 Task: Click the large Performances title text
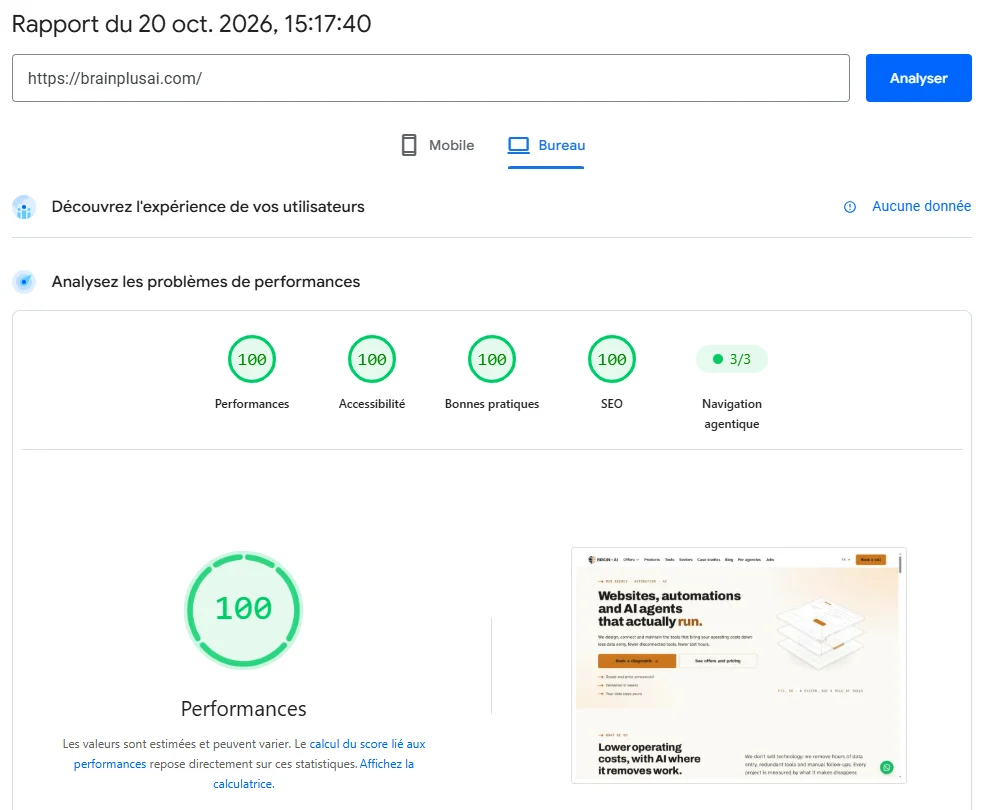point(243,709)
